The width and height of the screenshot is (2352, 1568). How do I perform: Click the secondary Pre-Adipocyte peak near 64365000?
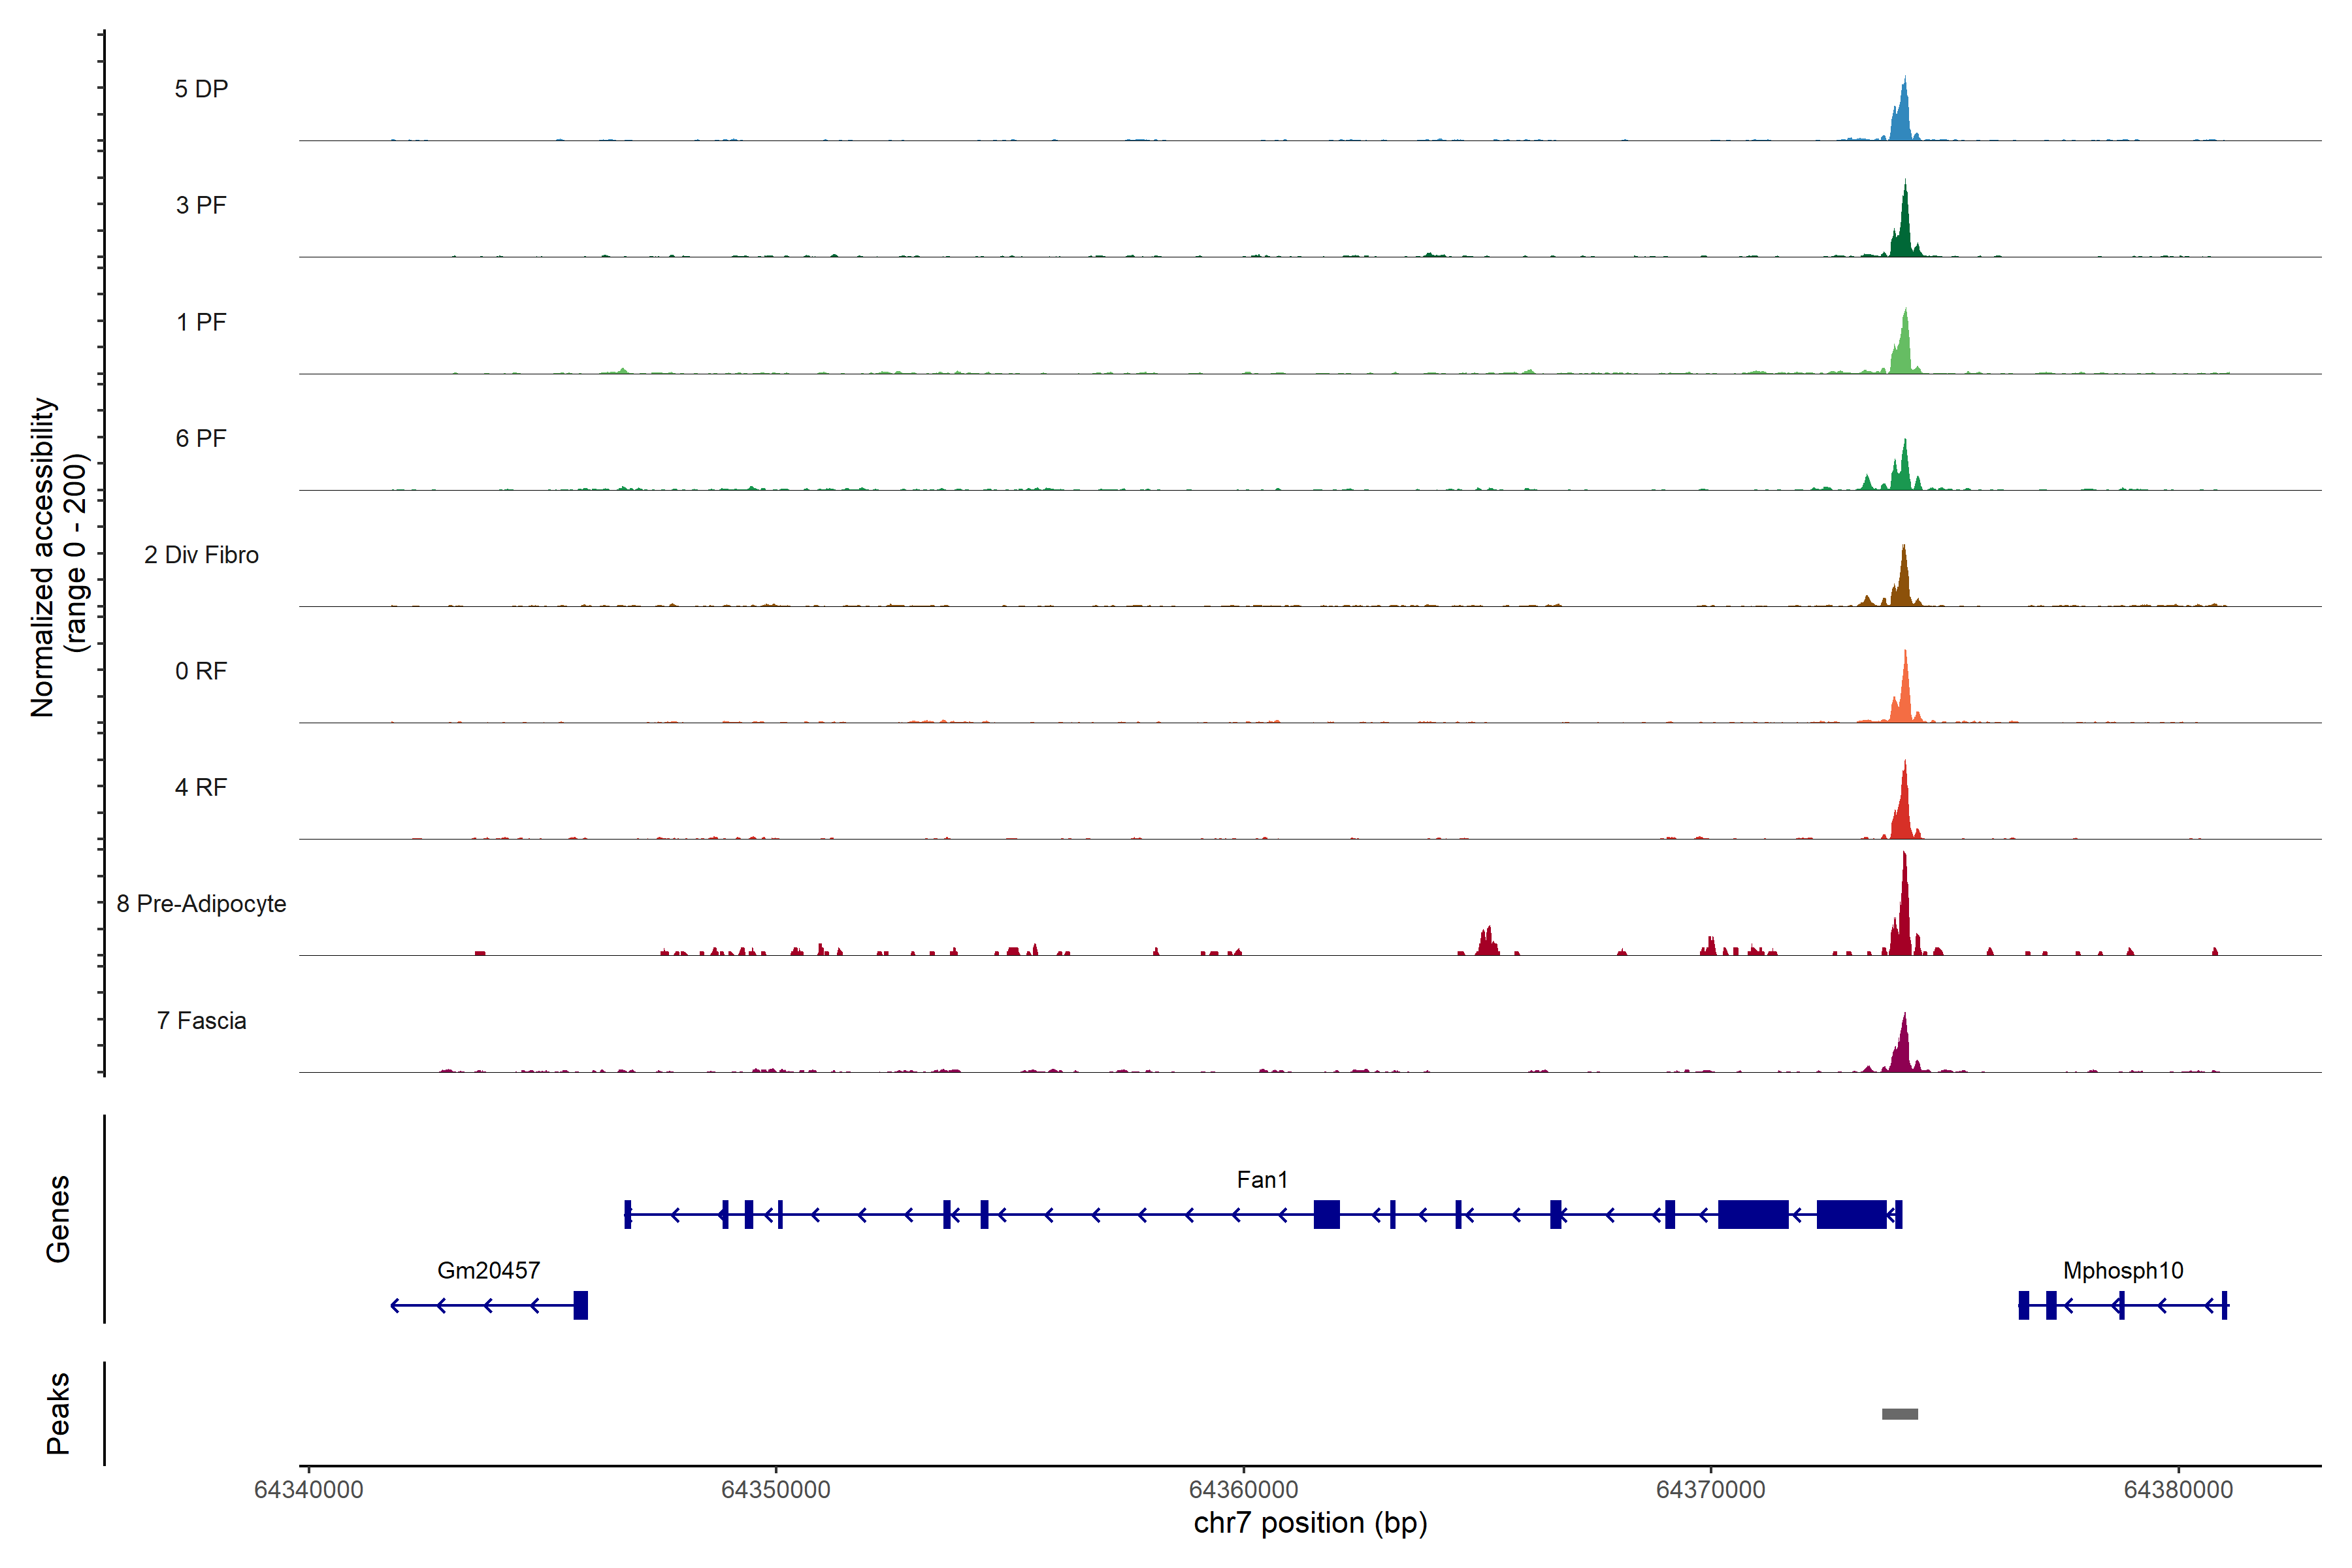[1487, 944]
